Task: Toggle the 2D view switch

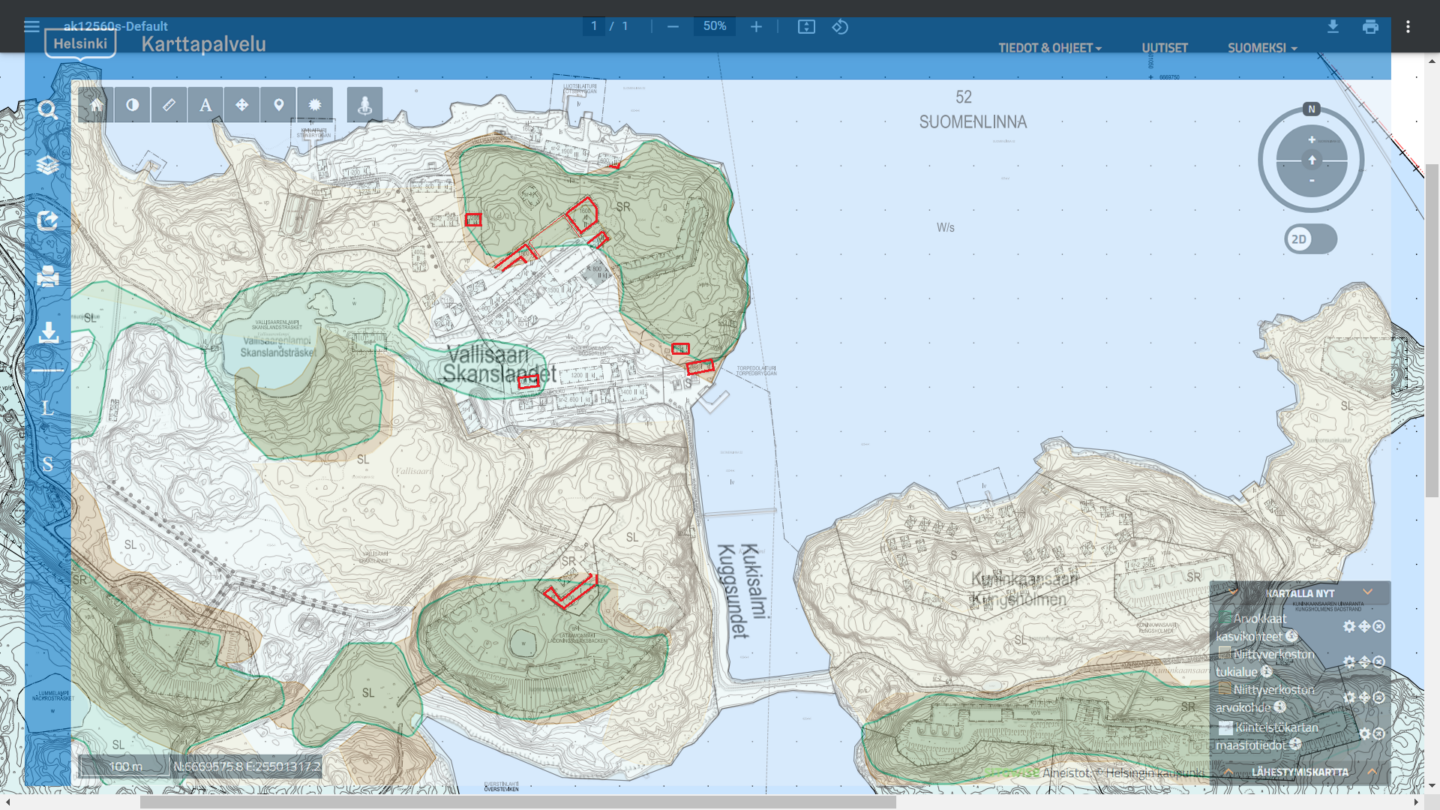Action: pos(1311,239)
